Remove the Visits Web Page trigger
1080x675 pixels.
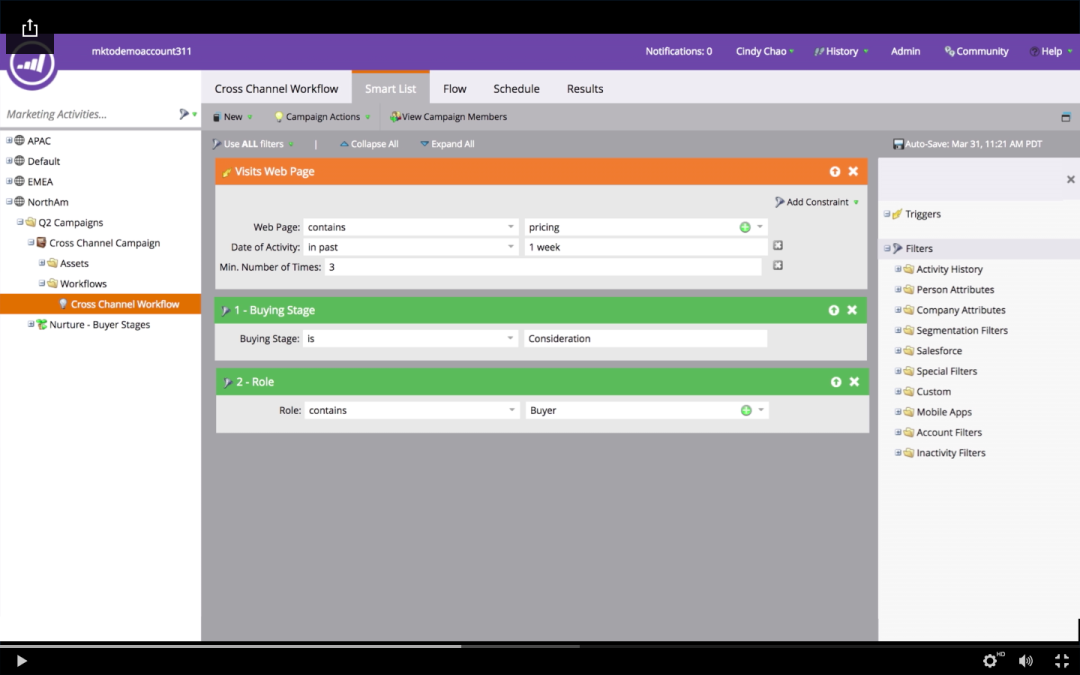(853, 172)
